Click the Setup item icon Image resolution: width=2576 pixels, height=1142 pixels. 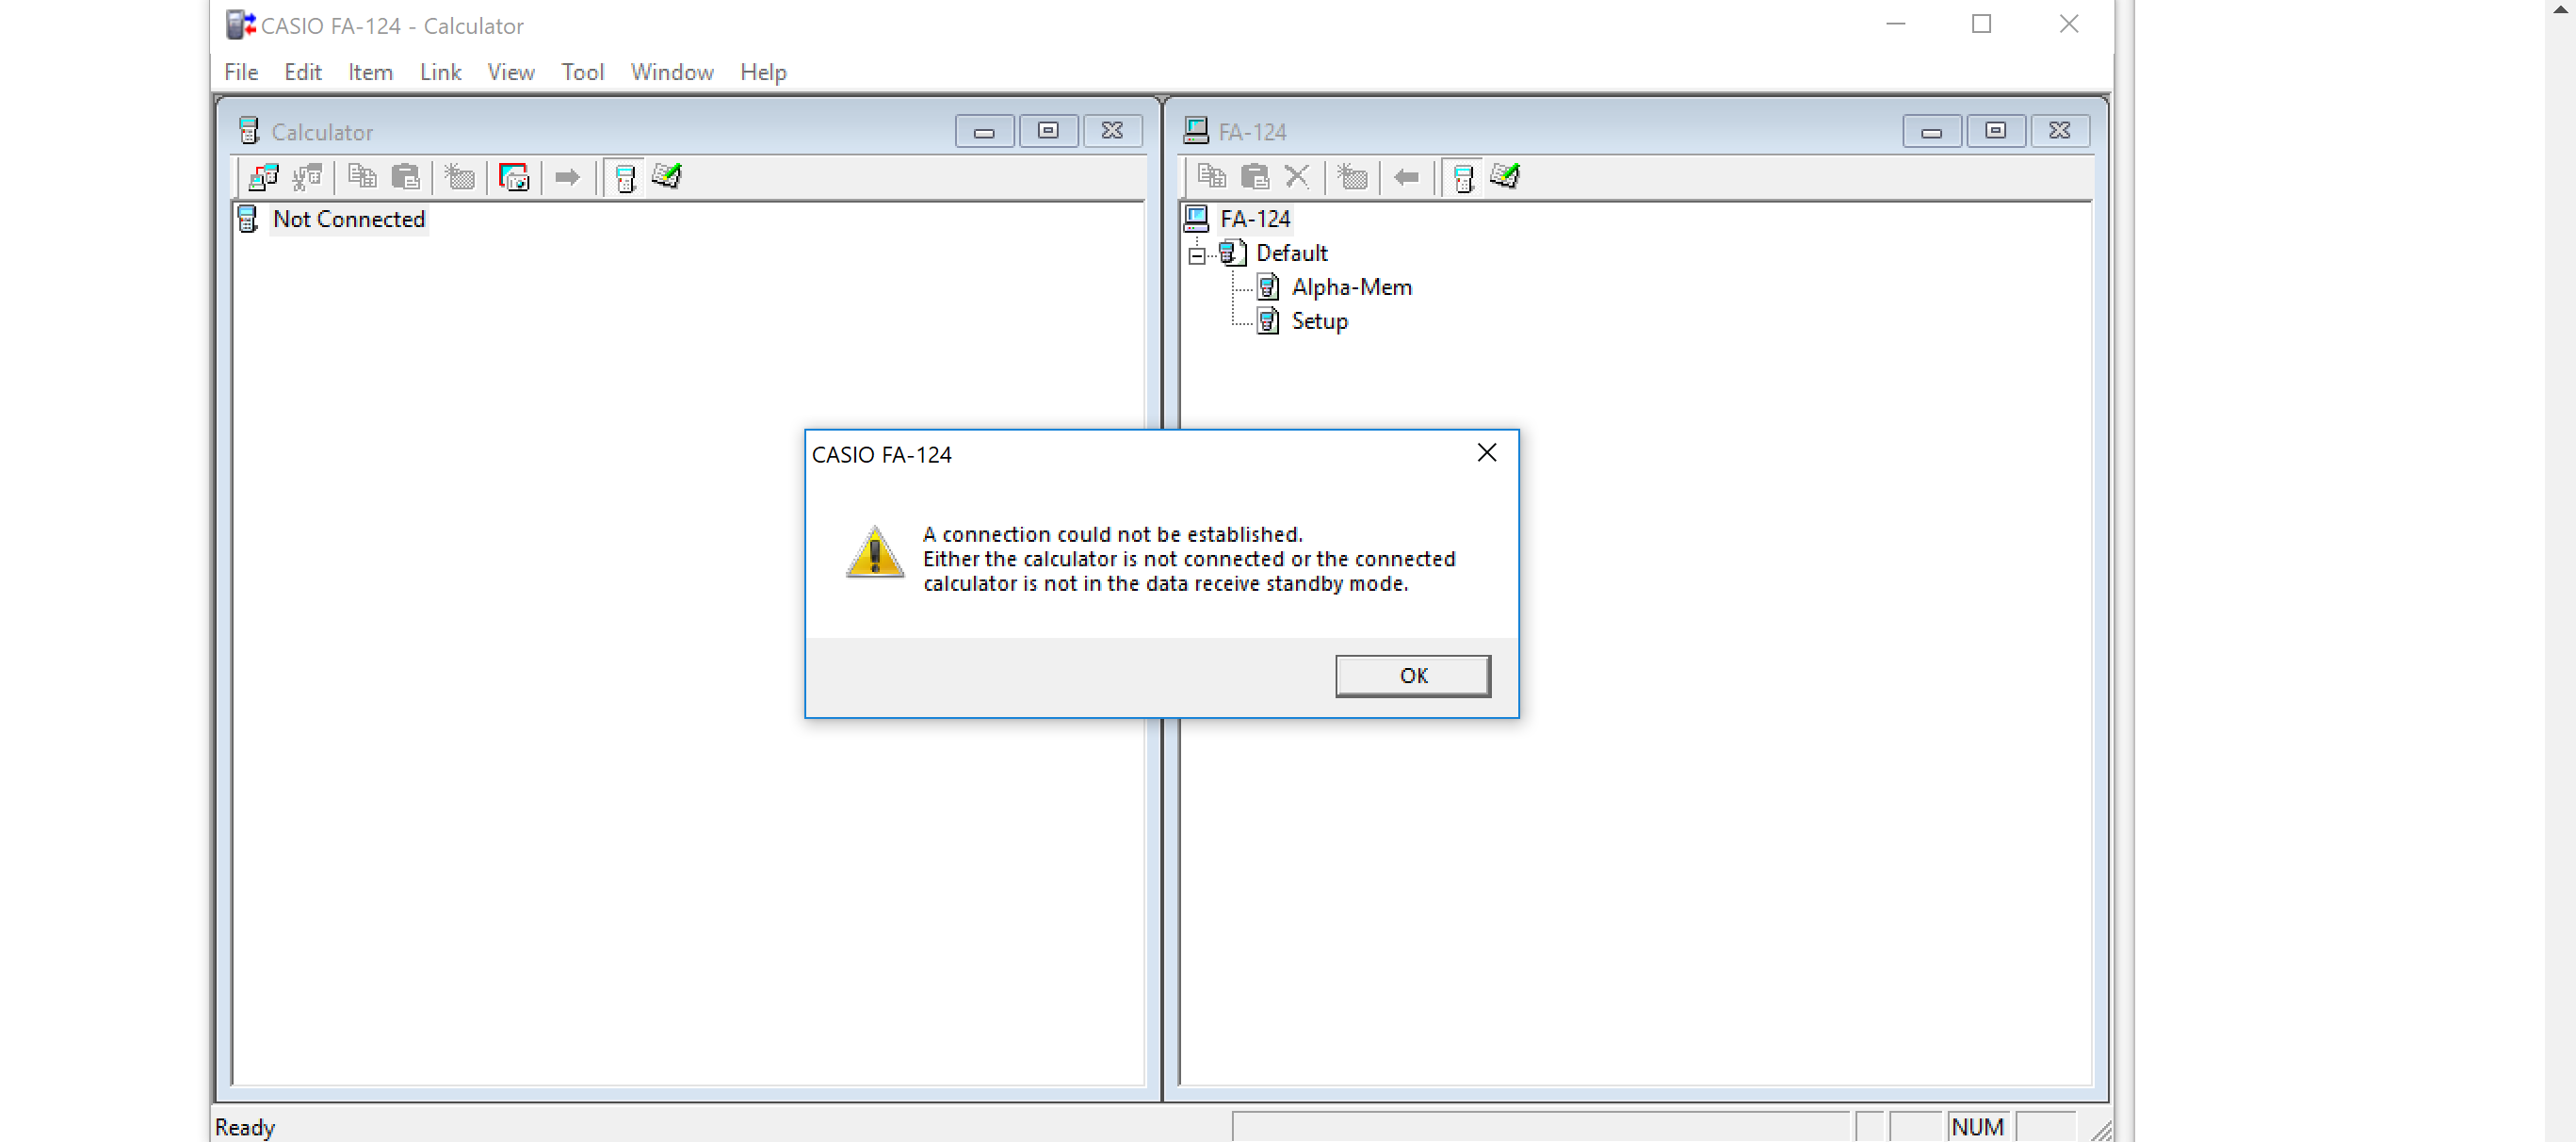[1268, 321]
